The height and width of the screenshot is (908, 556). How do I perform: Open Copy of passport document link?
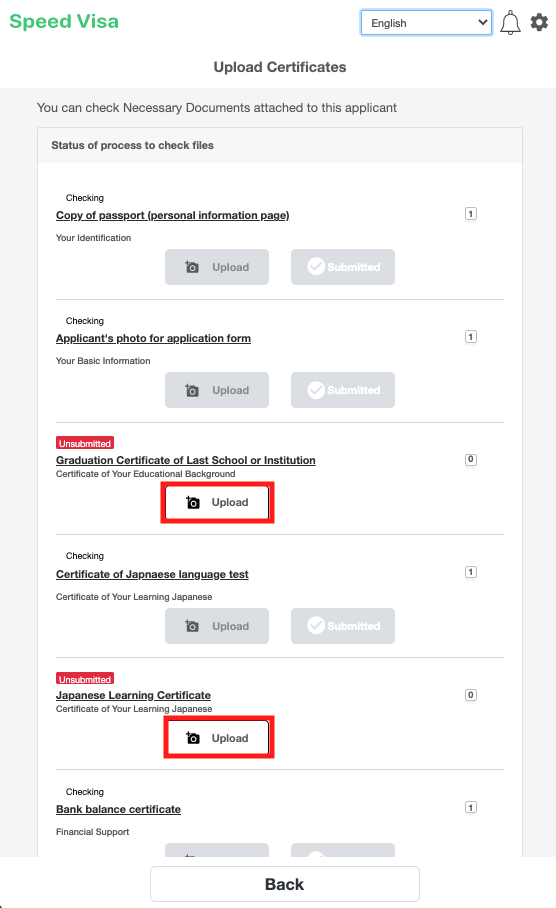point(173,215)
